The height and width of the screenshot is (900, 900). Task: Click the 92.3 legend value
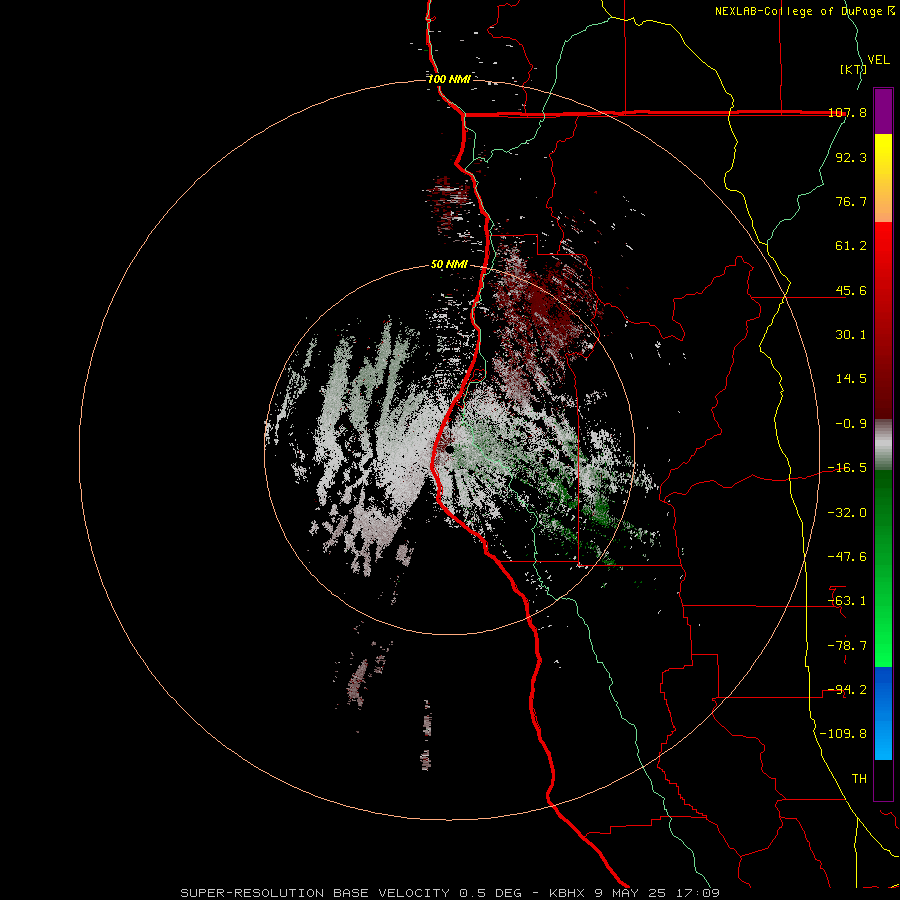[851, 157]
